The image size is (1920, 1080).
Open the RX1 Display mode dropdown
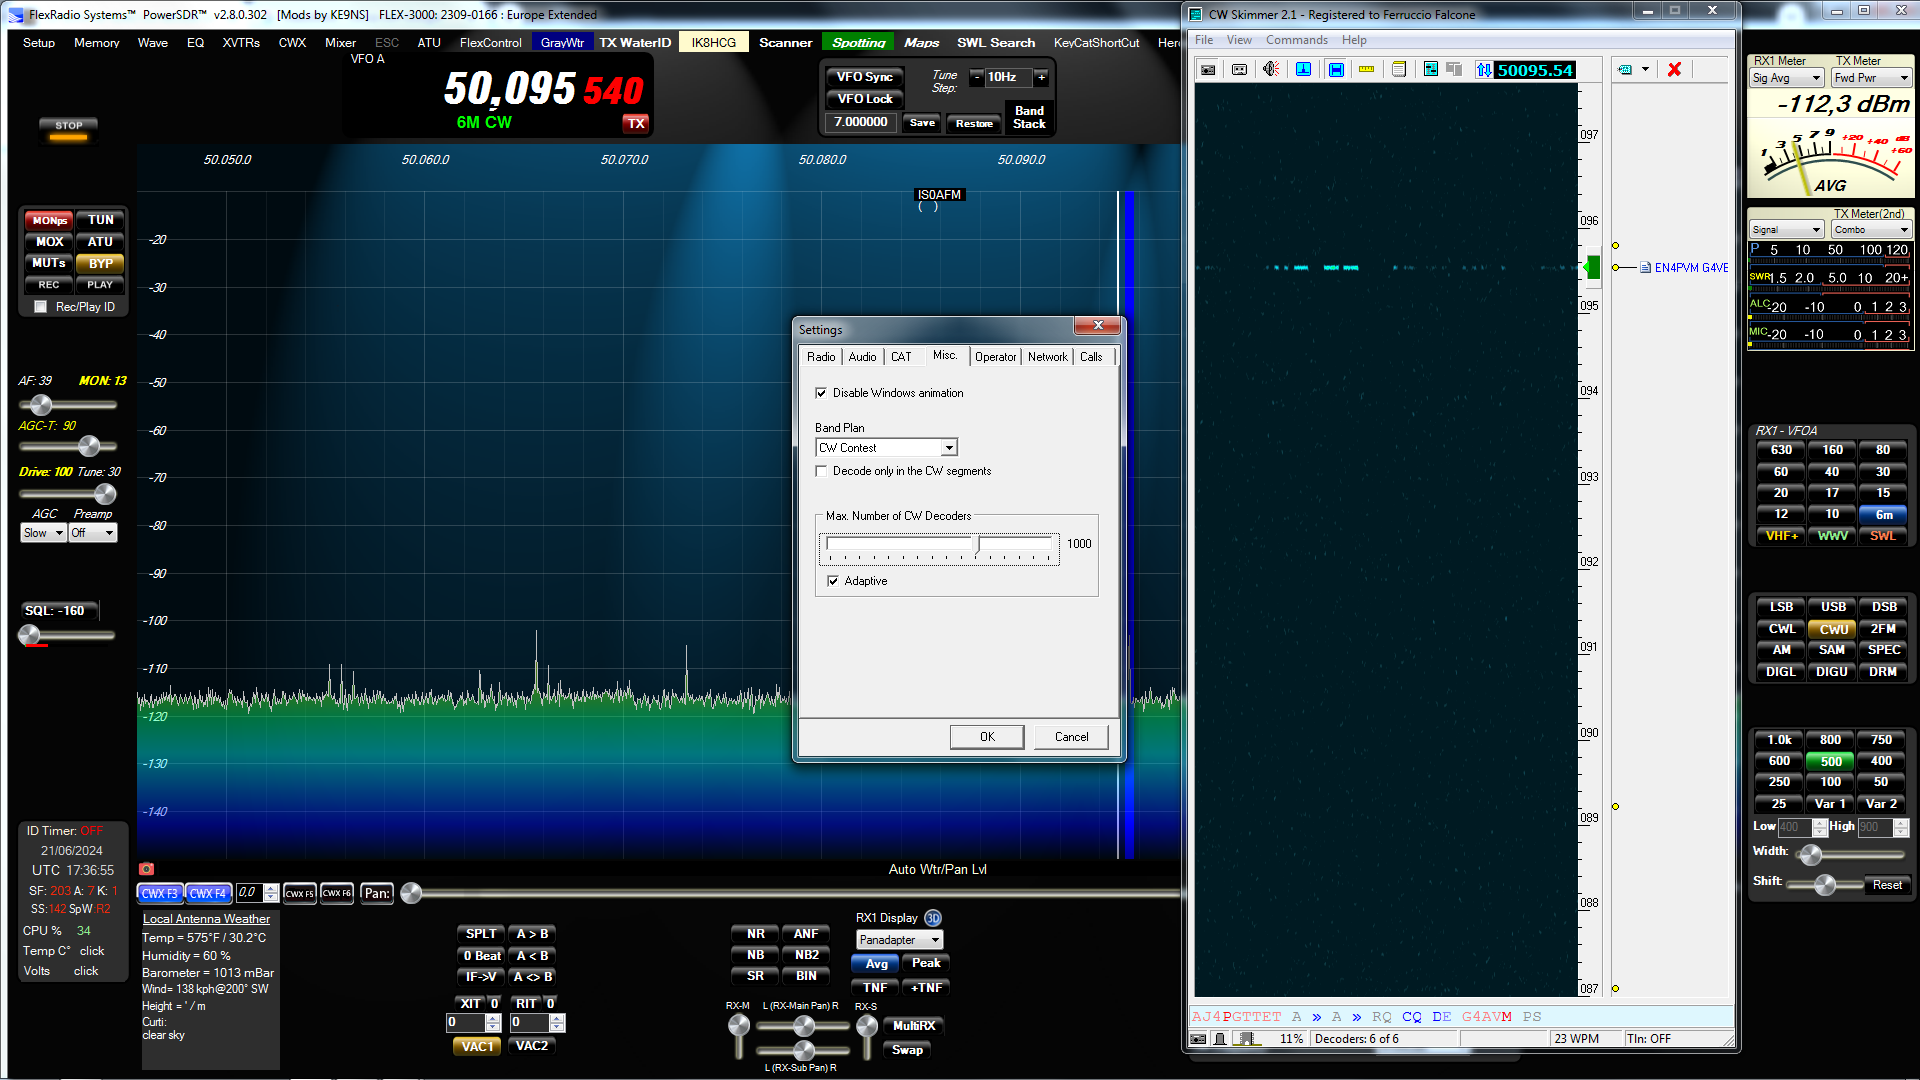click(x=899, y=939)
